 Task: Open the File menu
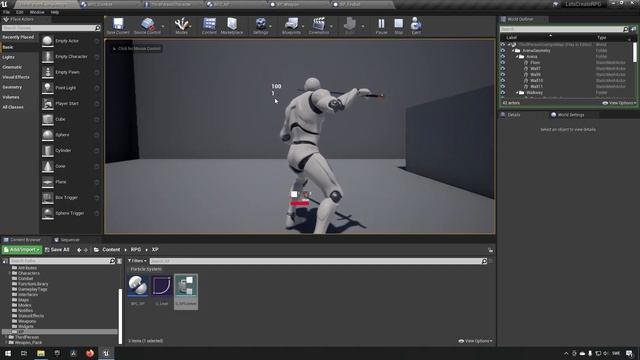[7, 12]
